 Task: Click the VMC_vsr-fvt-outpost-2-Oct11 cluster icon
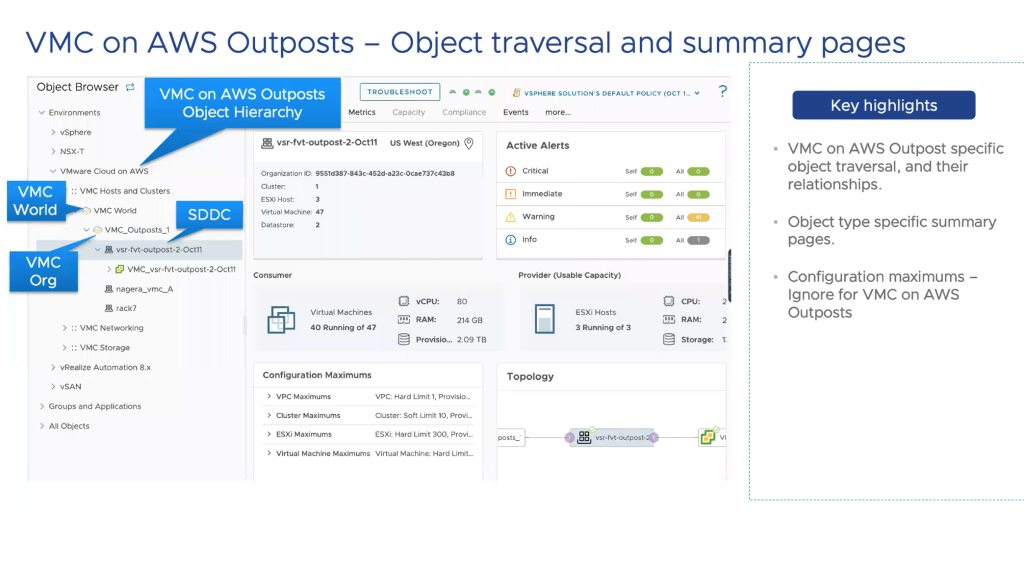pyautogui.click(x=120, y=269)
